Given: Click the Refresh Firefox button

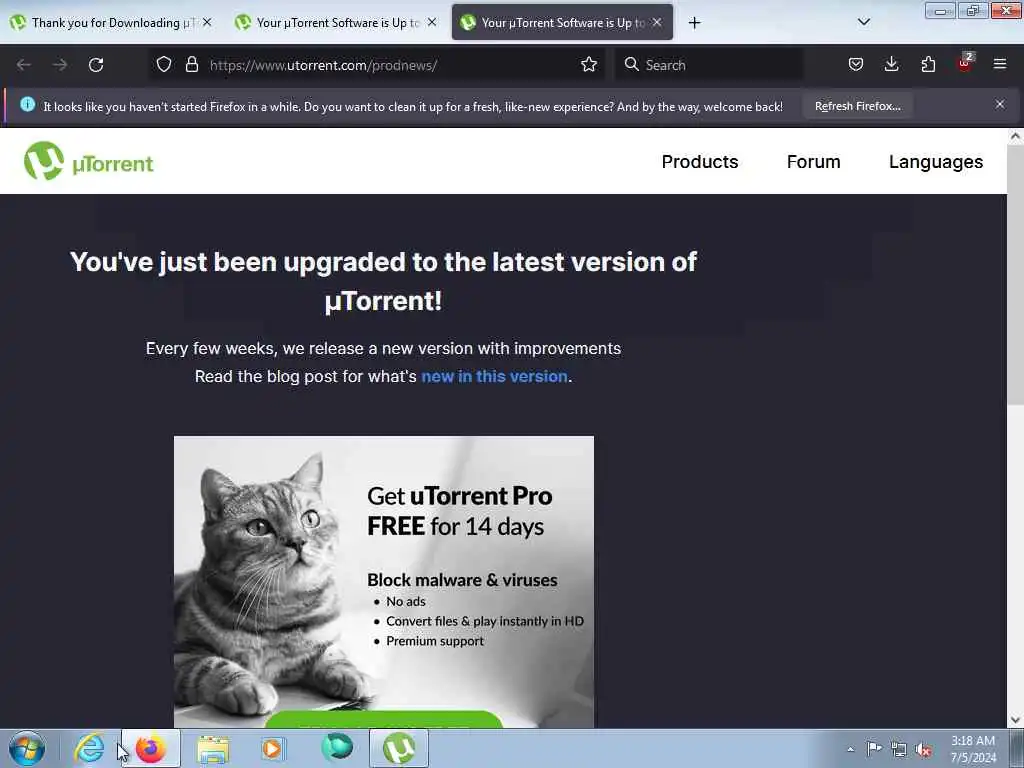Looking at the screenshot, I should point(857,106).
